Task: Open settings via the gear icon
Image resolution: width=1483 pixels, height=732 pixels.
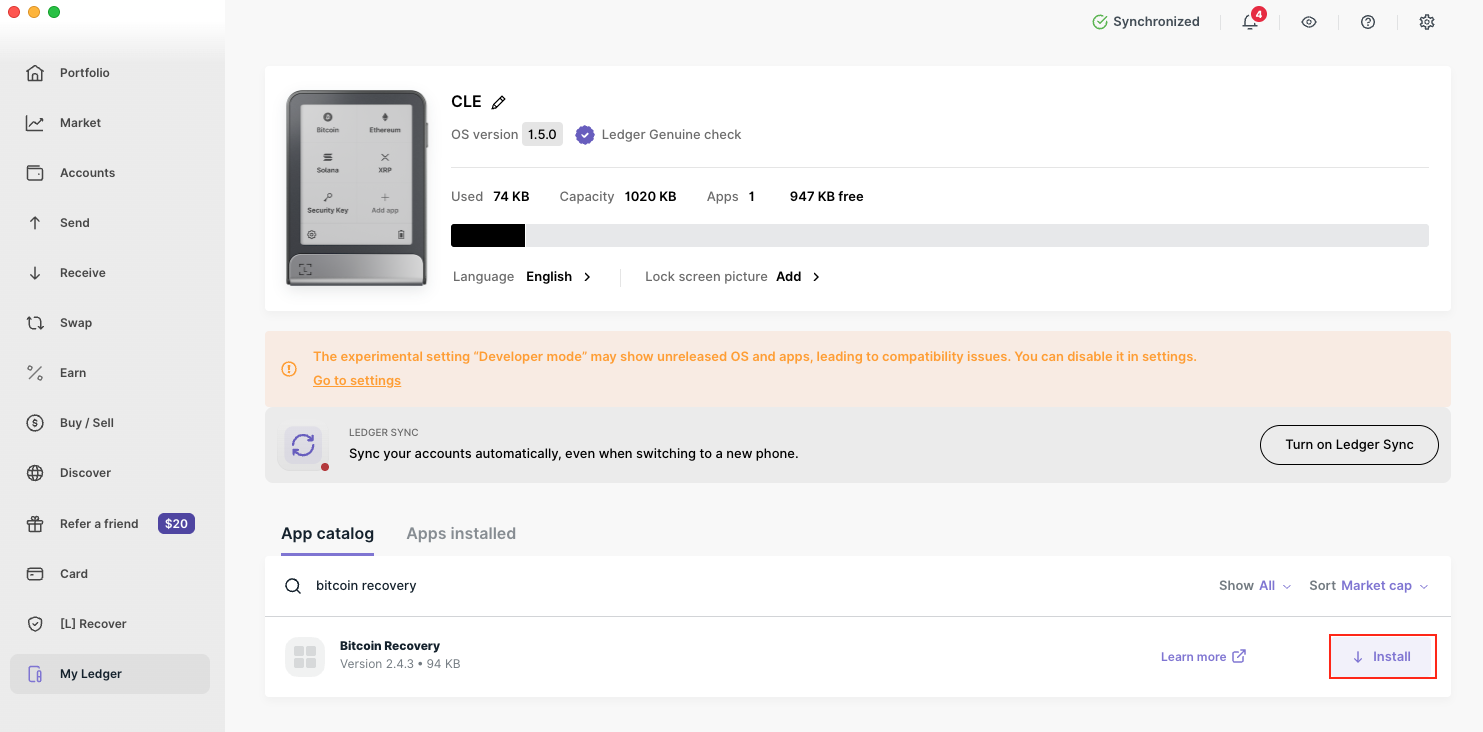Action: pos(1427,22)
